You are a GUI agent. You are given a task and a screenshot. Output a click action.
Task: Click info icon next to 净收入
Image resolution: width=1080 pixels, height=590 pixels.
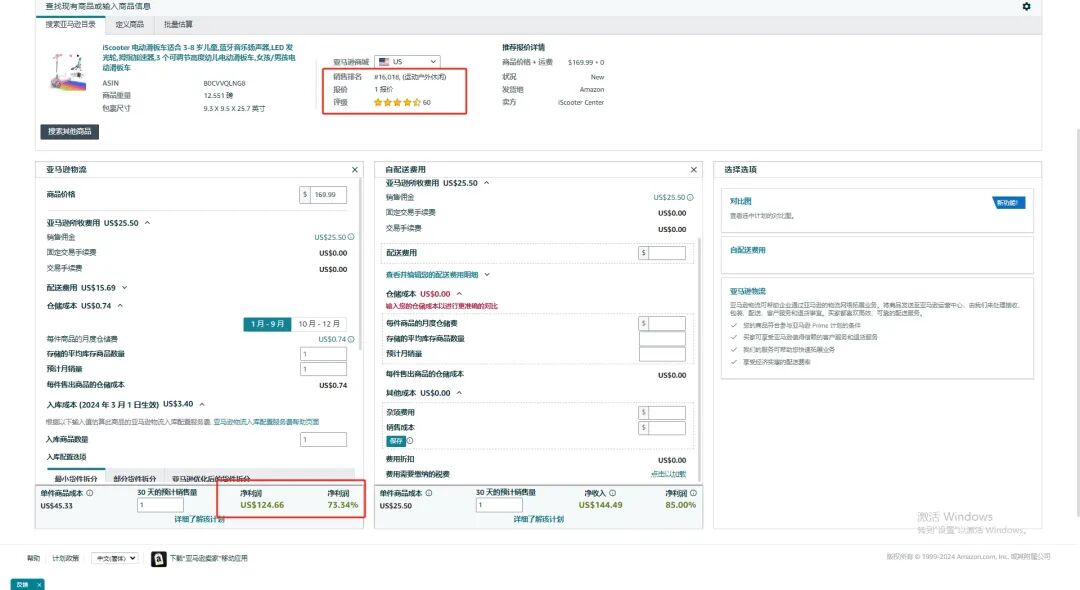612,493
